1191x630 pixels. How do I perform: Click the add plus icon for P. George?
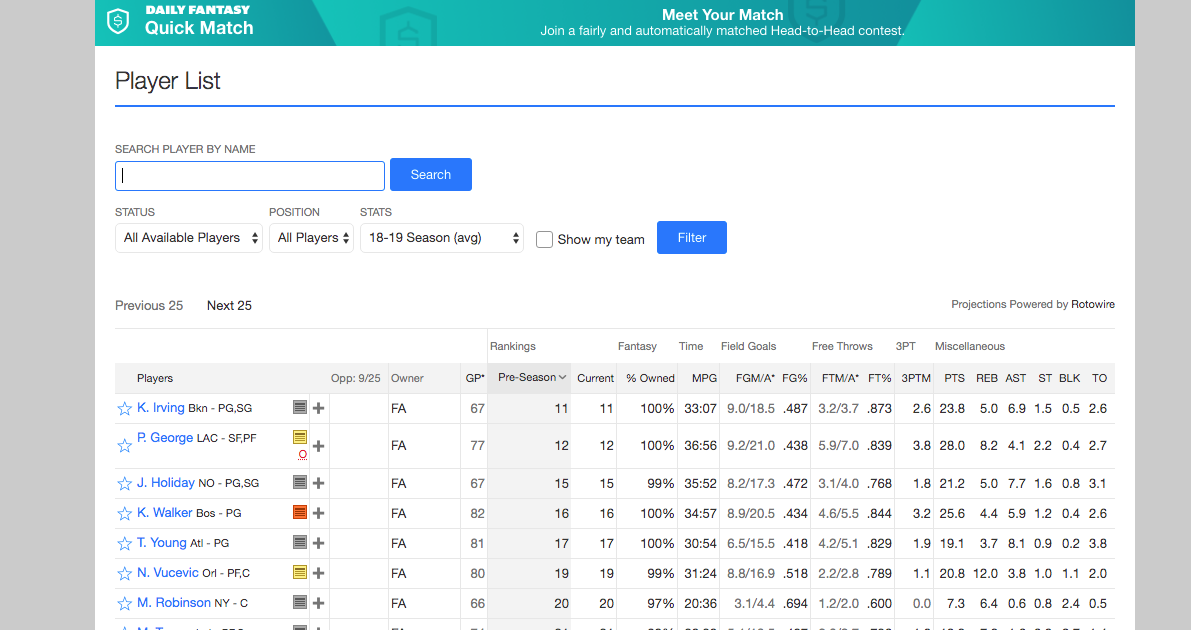coord(318,446)
